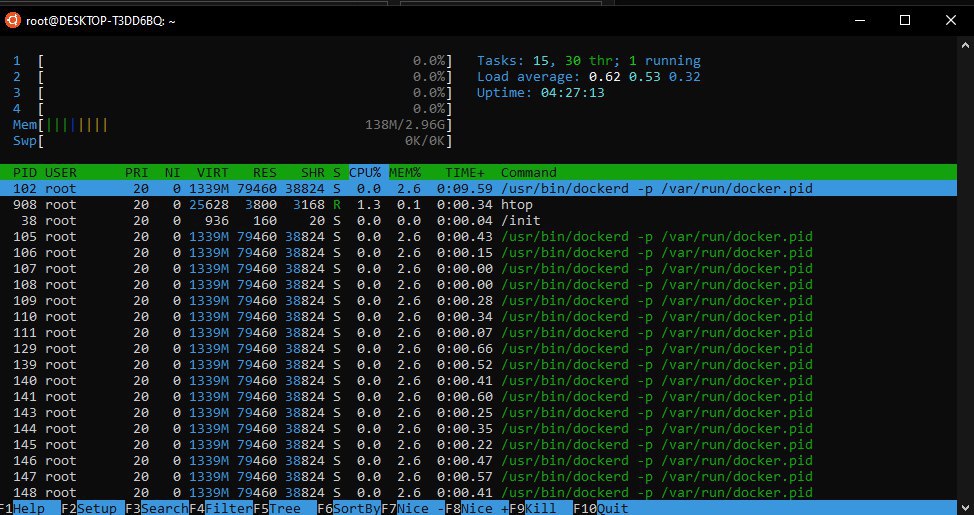This screenshot has height=515, width=974.
Task: Open F2 Setup in the footer bar
Action: 93,508
